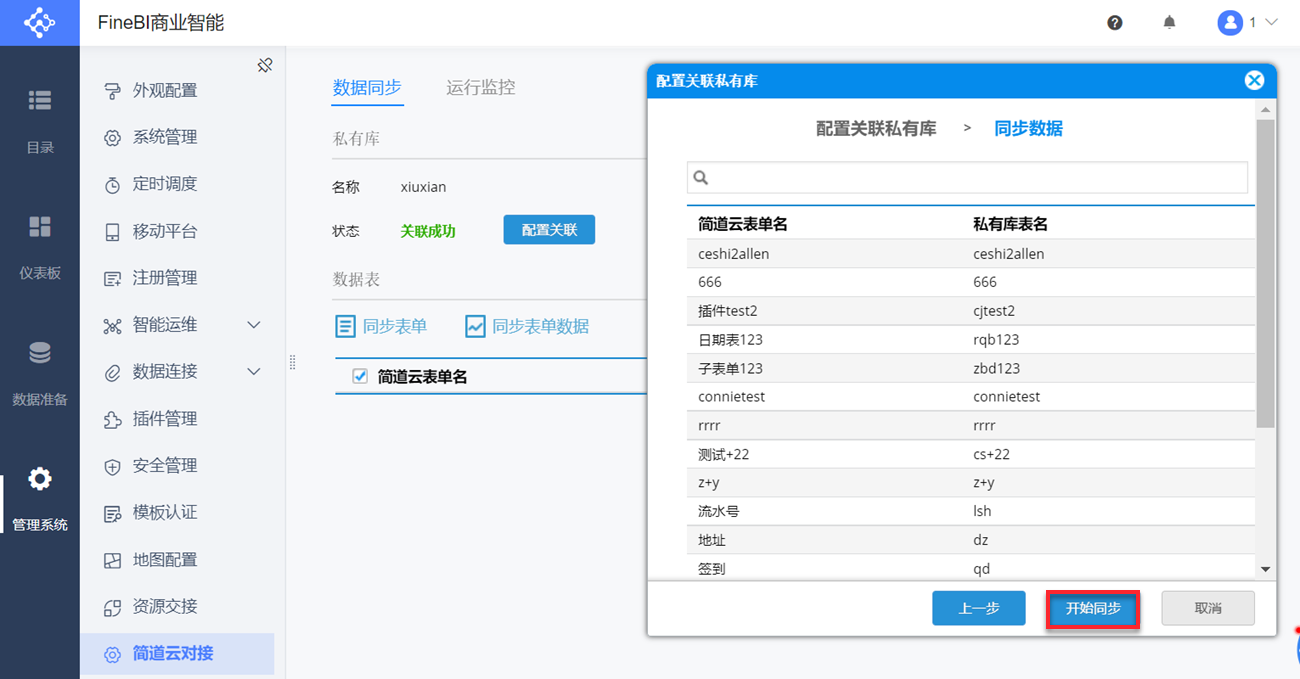Select the 地址 row
Viewport: 1300px width, 679px height.
point(971,539)
